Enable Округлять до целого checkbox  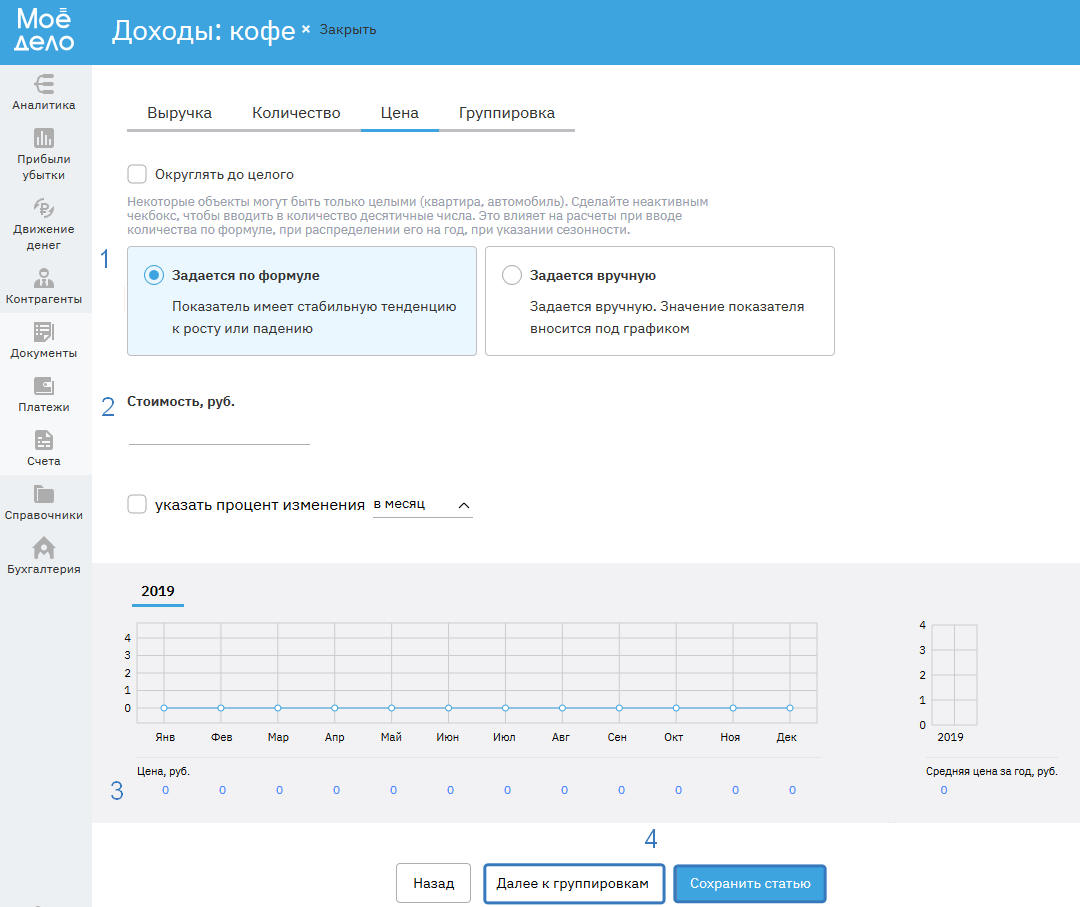point(137,174)
